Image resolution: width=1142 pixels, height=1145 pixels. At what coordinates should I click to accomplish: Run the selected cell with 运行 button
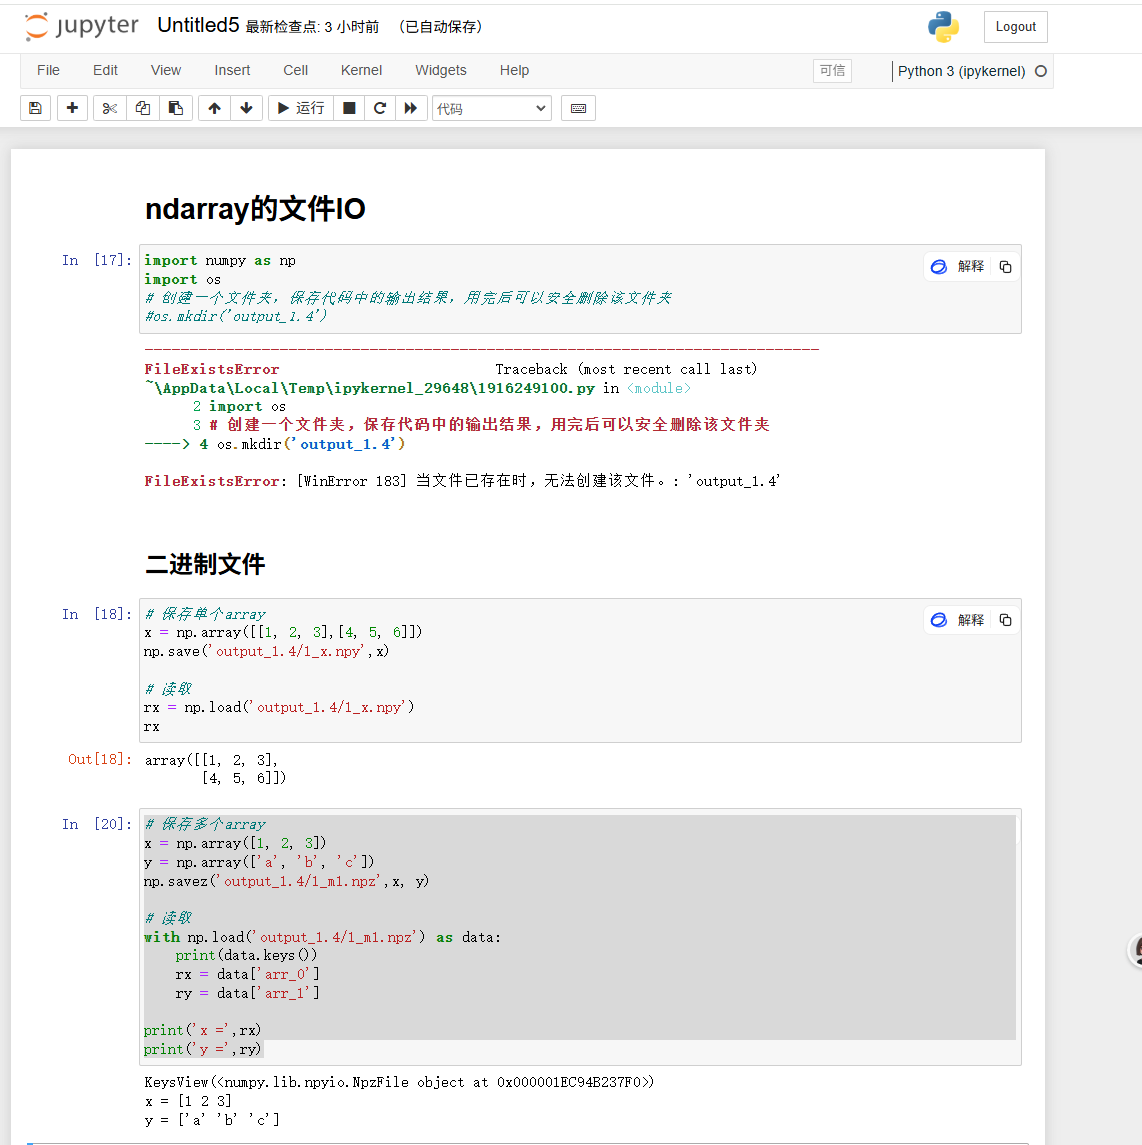(x=299, y=108)
